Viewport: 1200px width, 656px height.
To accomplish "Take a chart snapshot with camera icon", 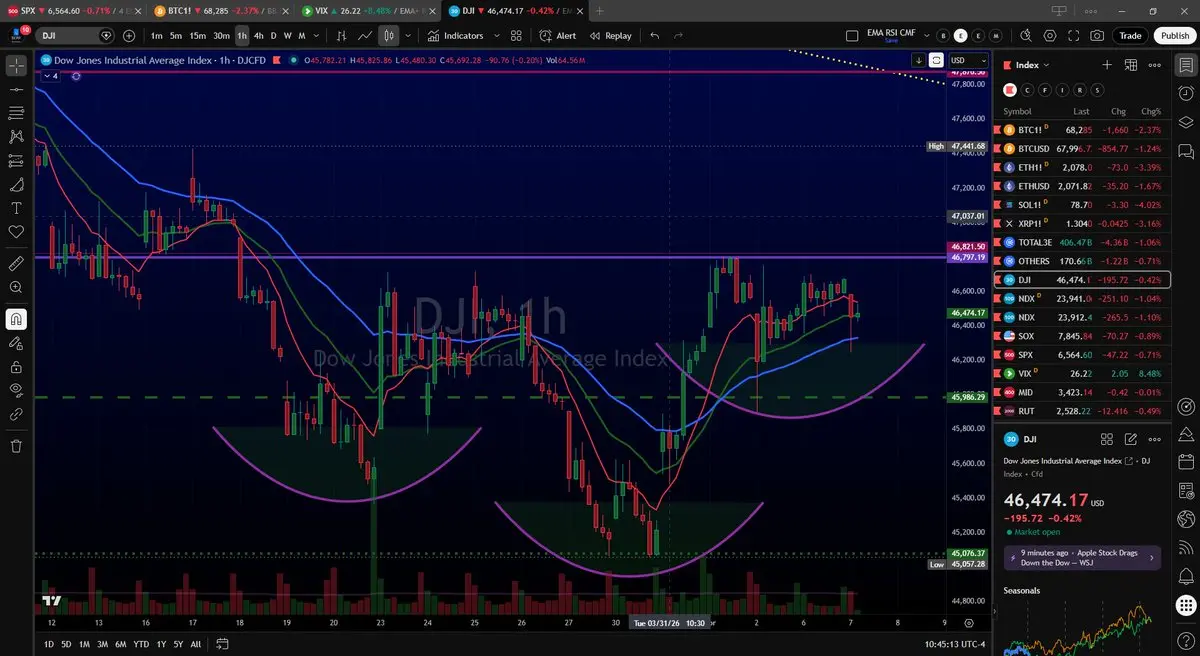I will coord(1098,35).
